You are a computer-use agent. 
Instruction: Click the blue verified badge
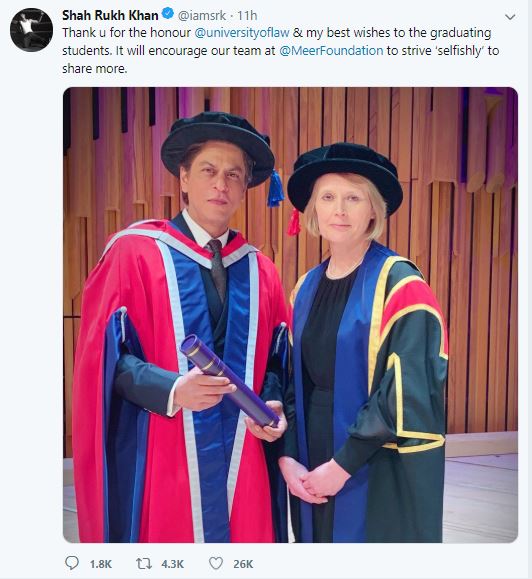click(168, 14)
